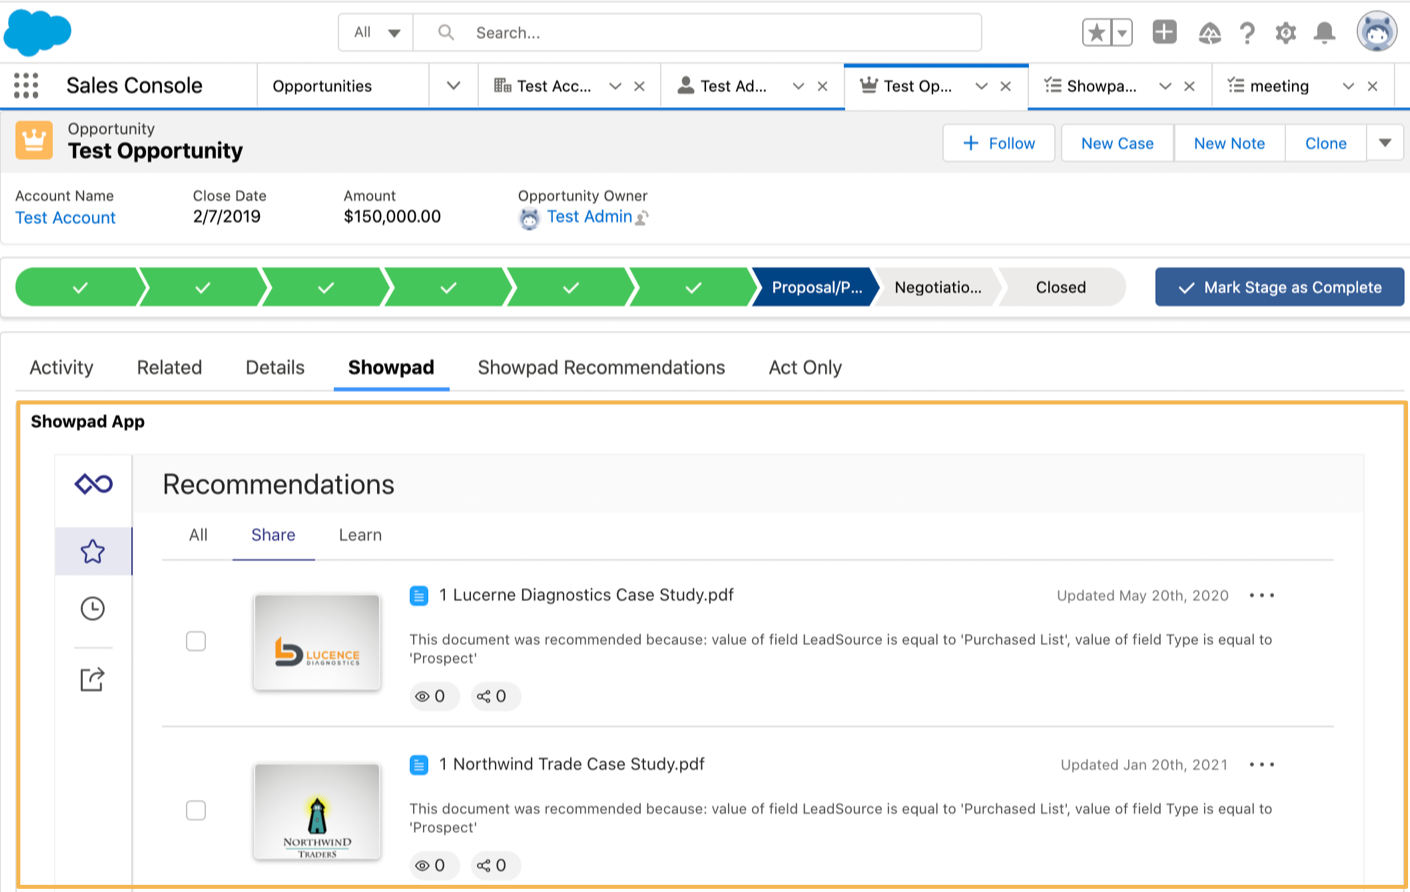Check the checkbox for Lucerne Diagnostics Case Study

tap(196, 641)
